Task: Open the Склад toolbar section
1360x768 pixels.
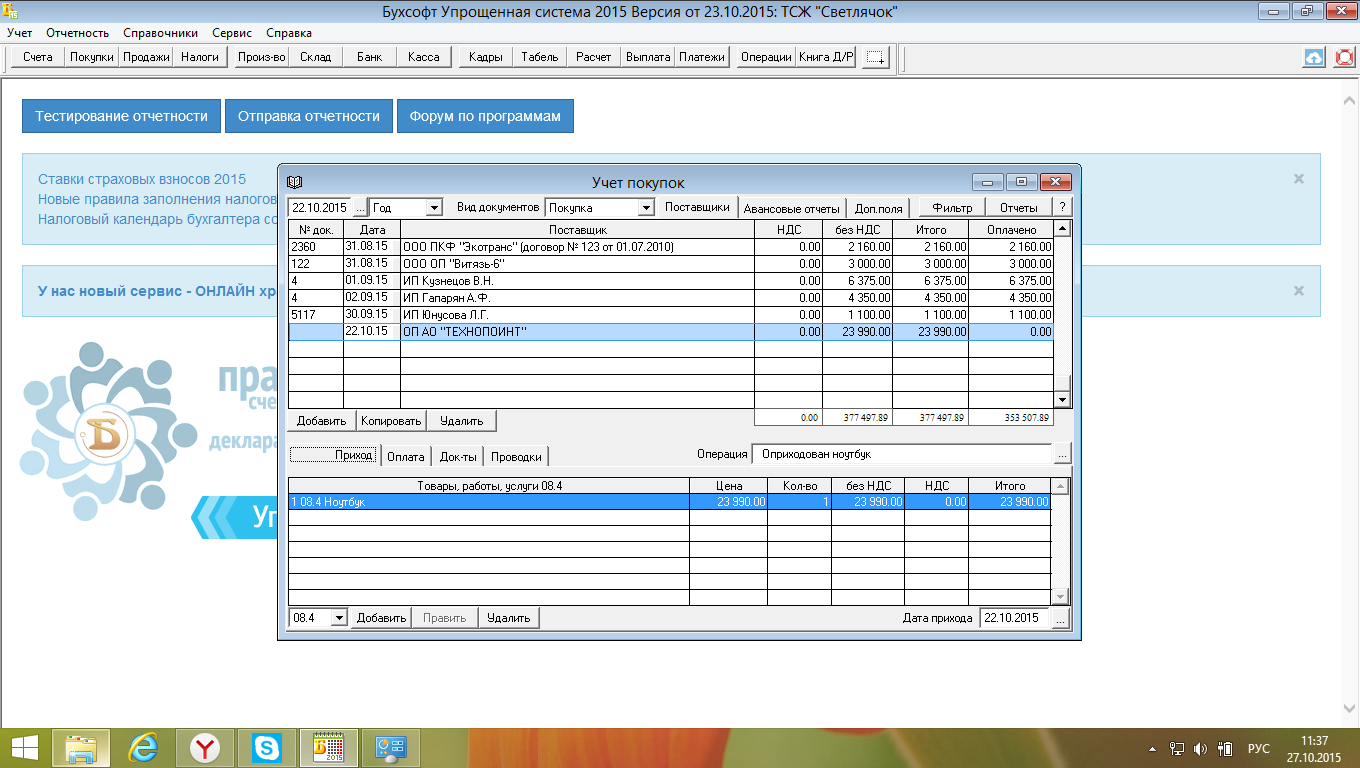Action: 315,57
